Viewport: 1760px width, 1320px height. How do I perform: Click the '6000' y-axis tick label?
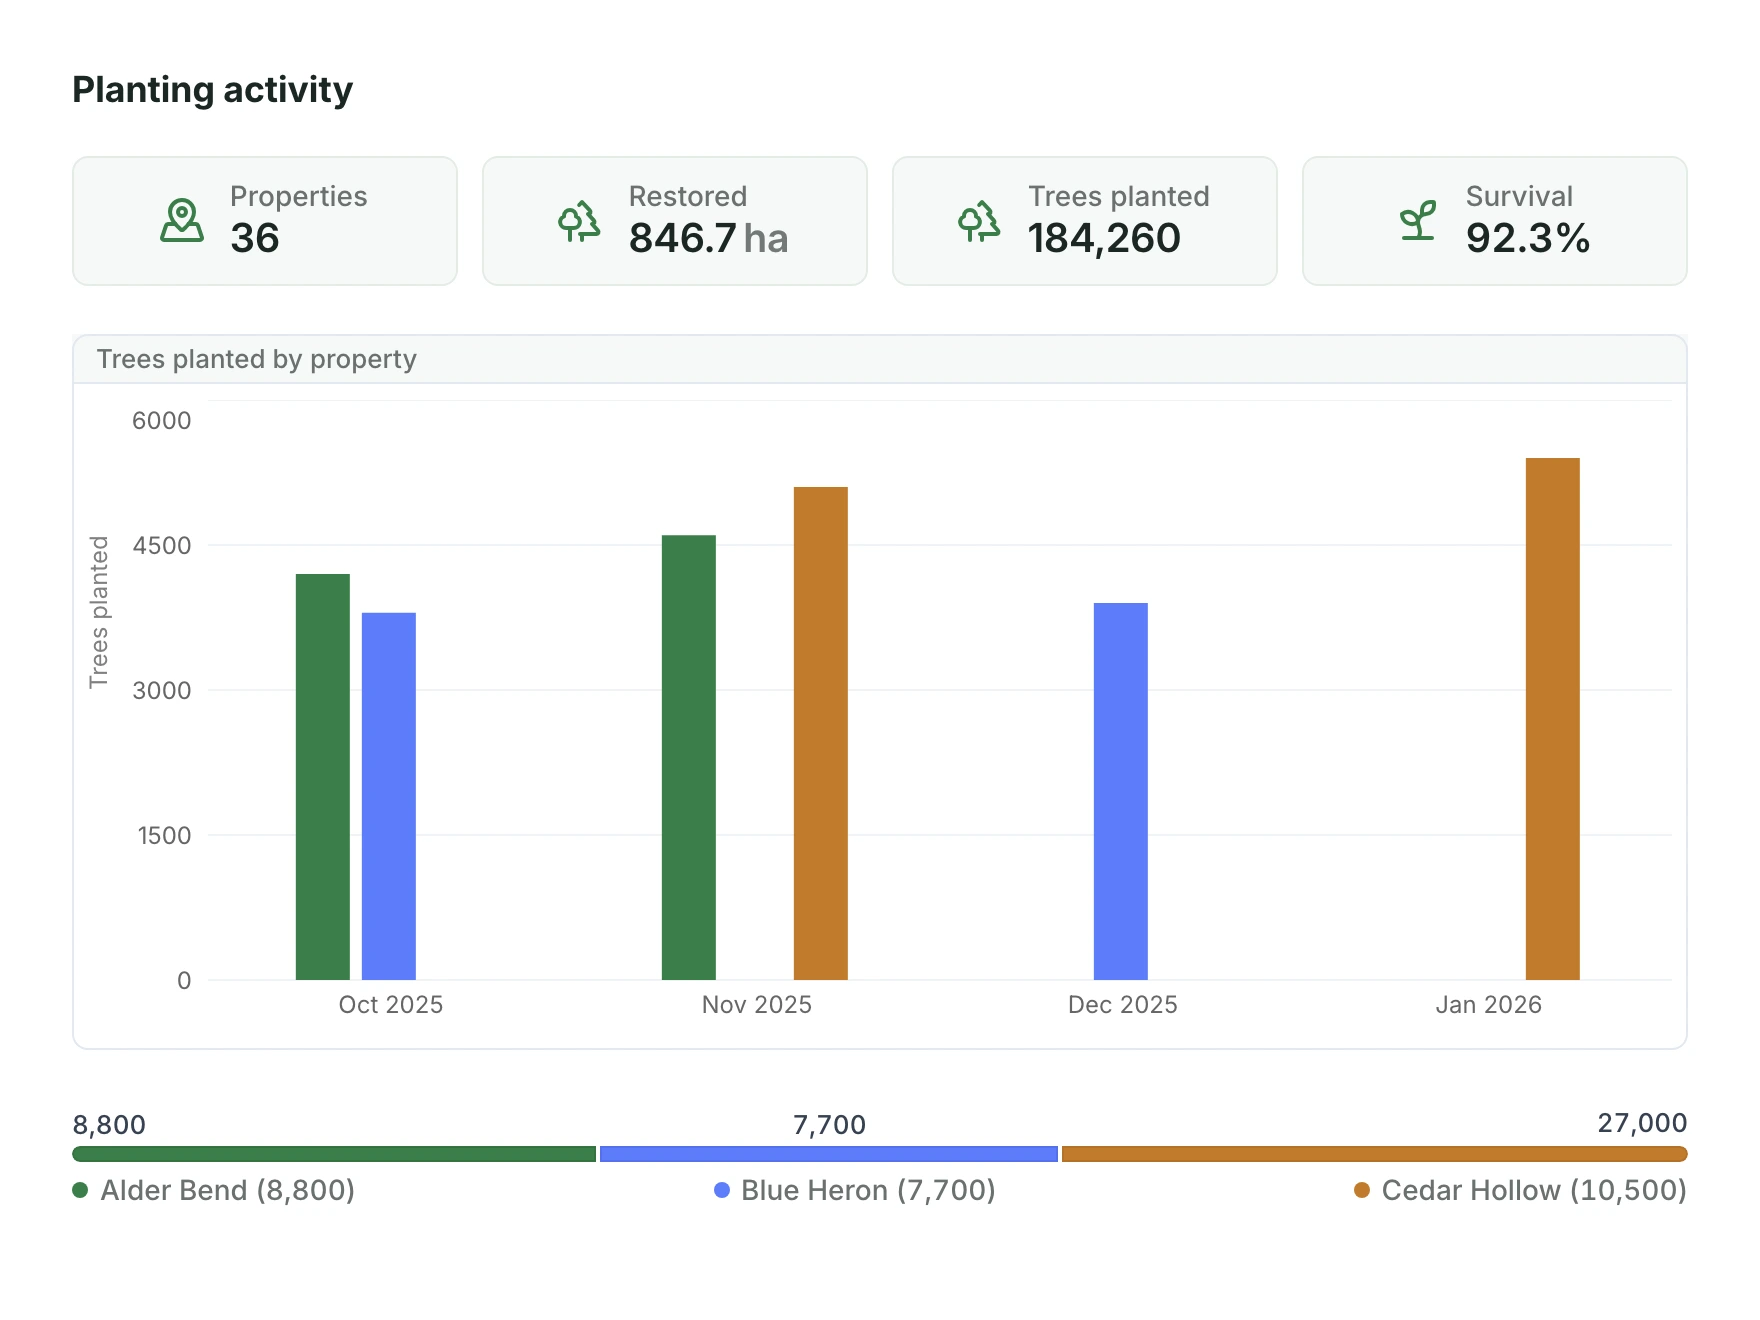pos(162,420)
